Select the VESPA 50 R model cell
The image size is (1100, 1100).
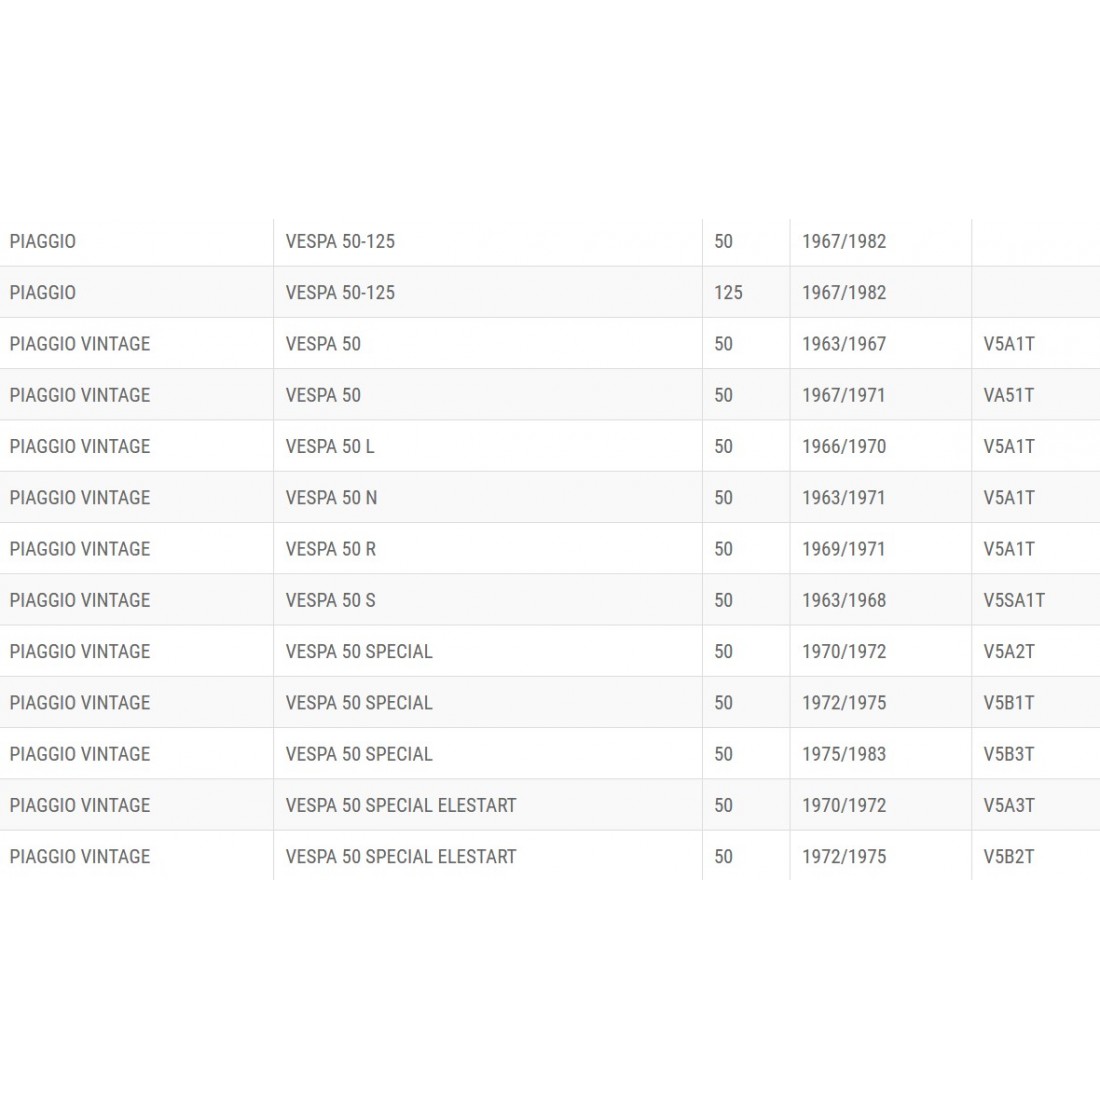point(330,549)
